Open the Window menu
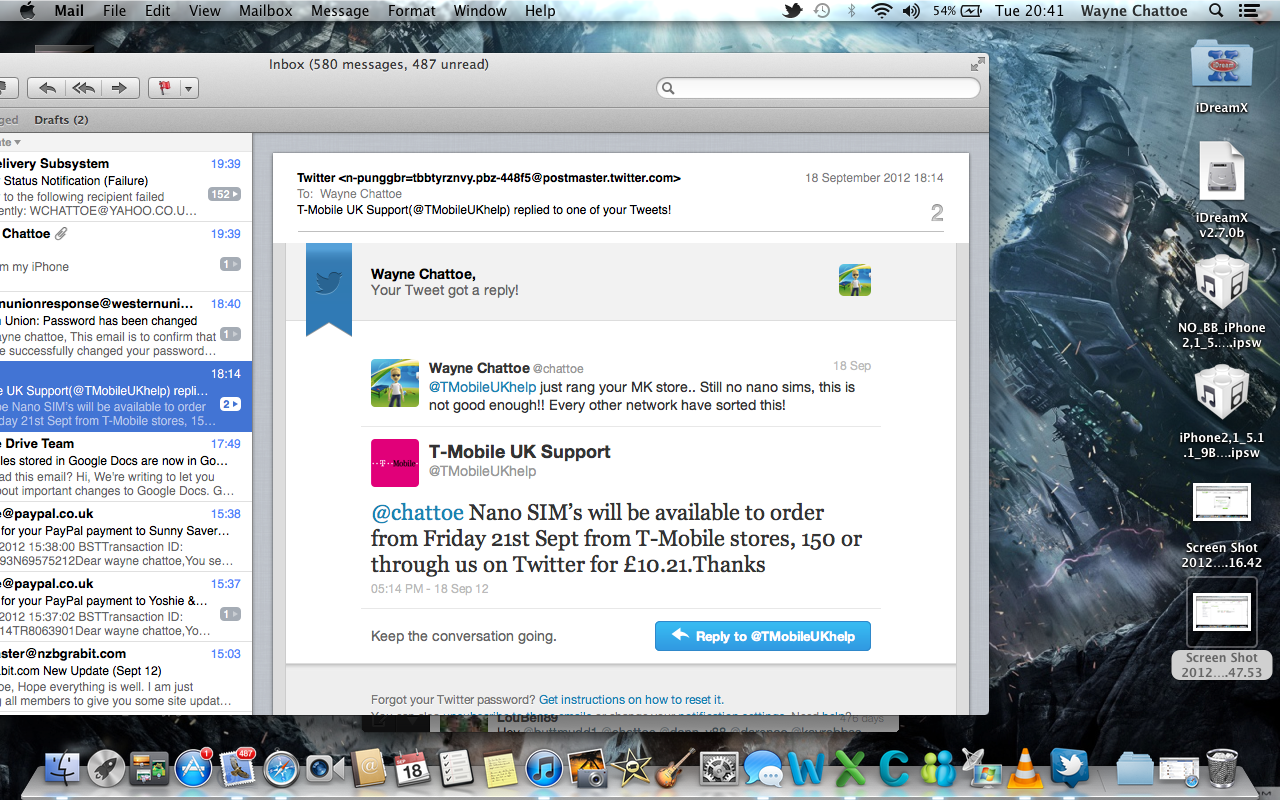This screenshot has width=1280, height=800. pyautogui.click(x=480, y=11)
